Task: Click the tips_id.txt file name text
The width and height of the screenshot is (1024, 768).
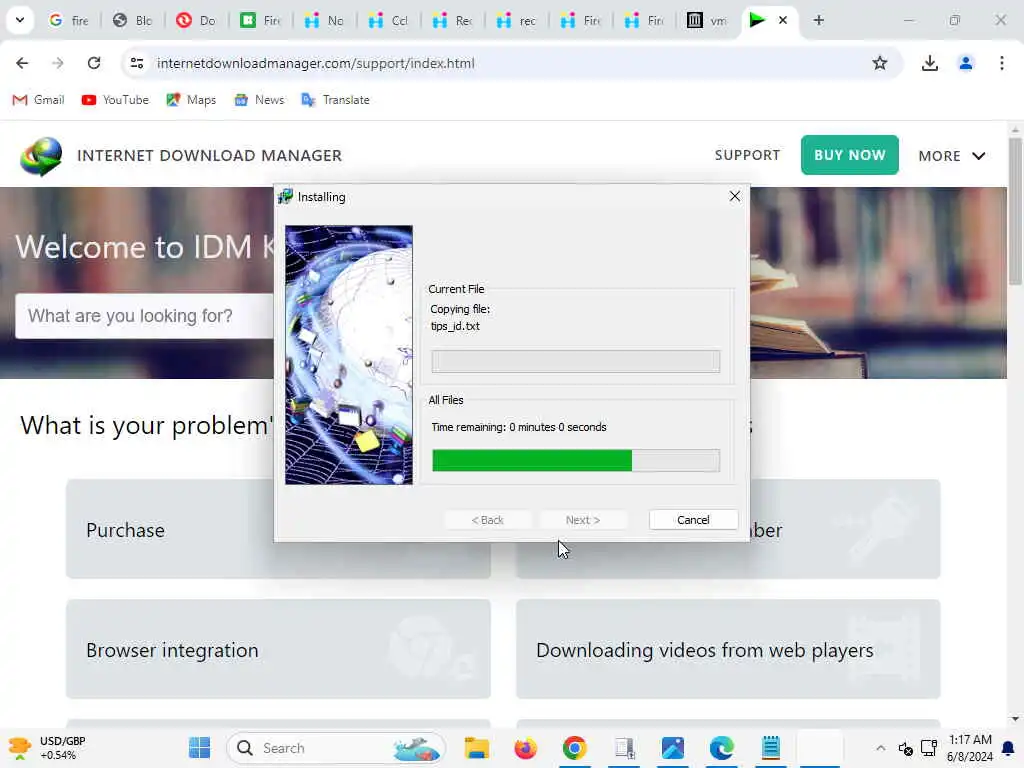Action: [455, 326]
